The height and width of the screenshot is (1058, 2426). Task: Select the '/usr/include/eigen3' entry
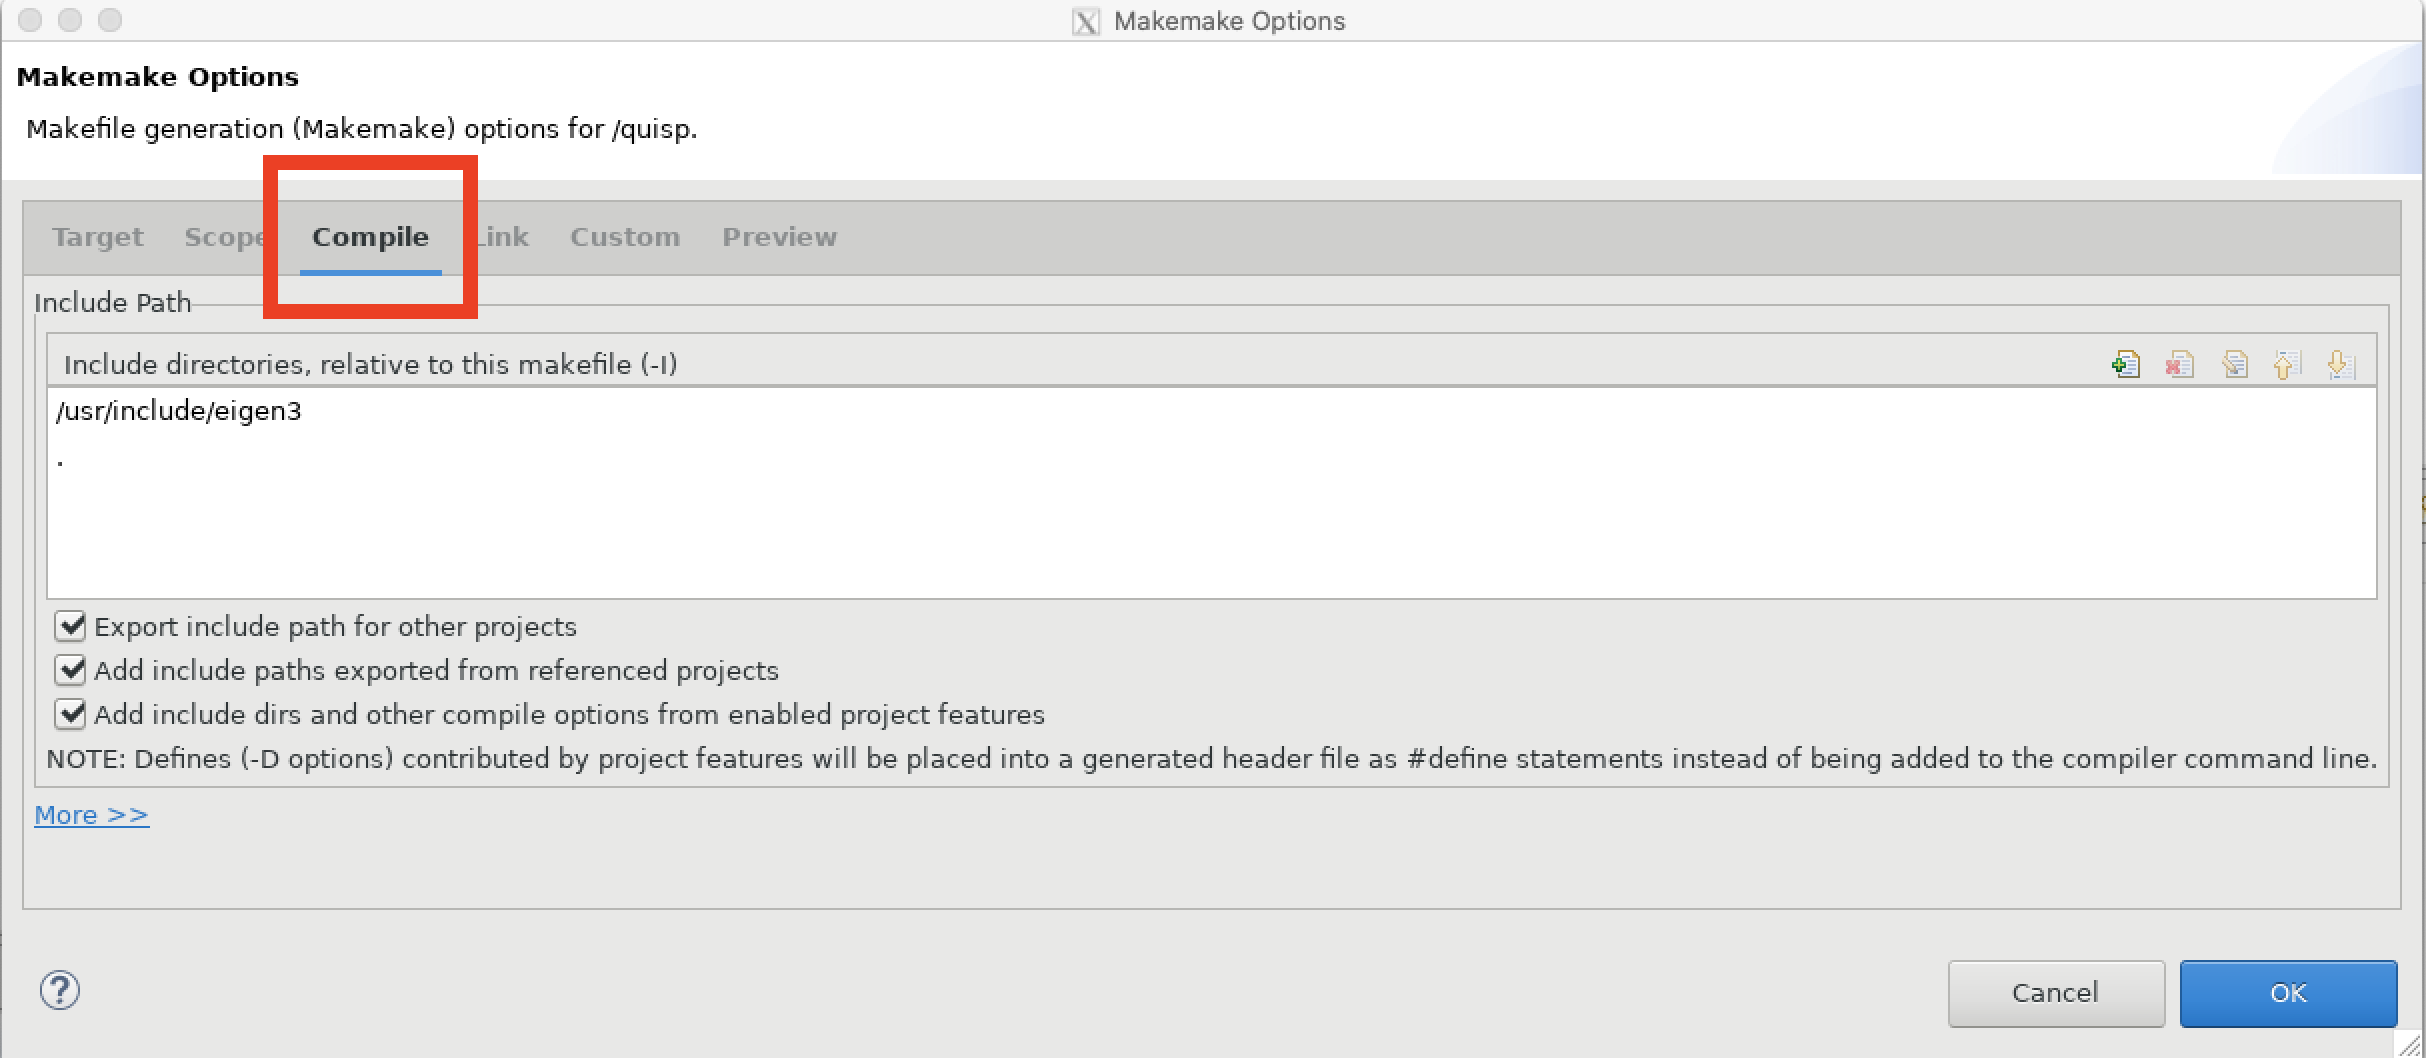click(180, 410)
